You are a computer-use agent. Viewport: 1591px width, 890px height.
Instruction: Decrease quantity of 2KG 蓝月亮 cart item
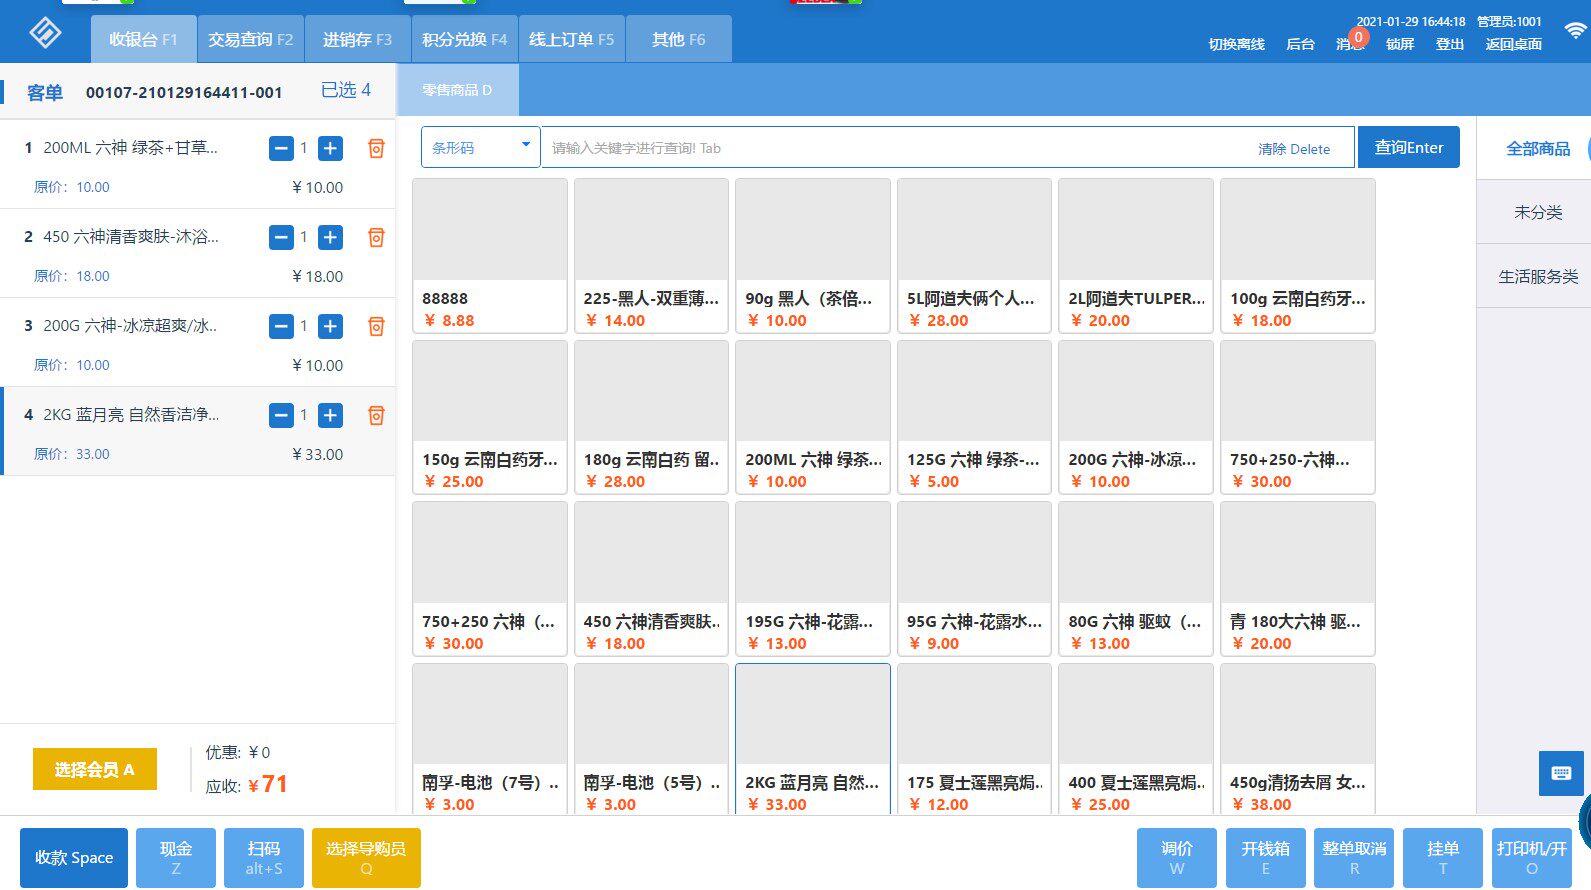pyautogui.click(x=281, y=416)
